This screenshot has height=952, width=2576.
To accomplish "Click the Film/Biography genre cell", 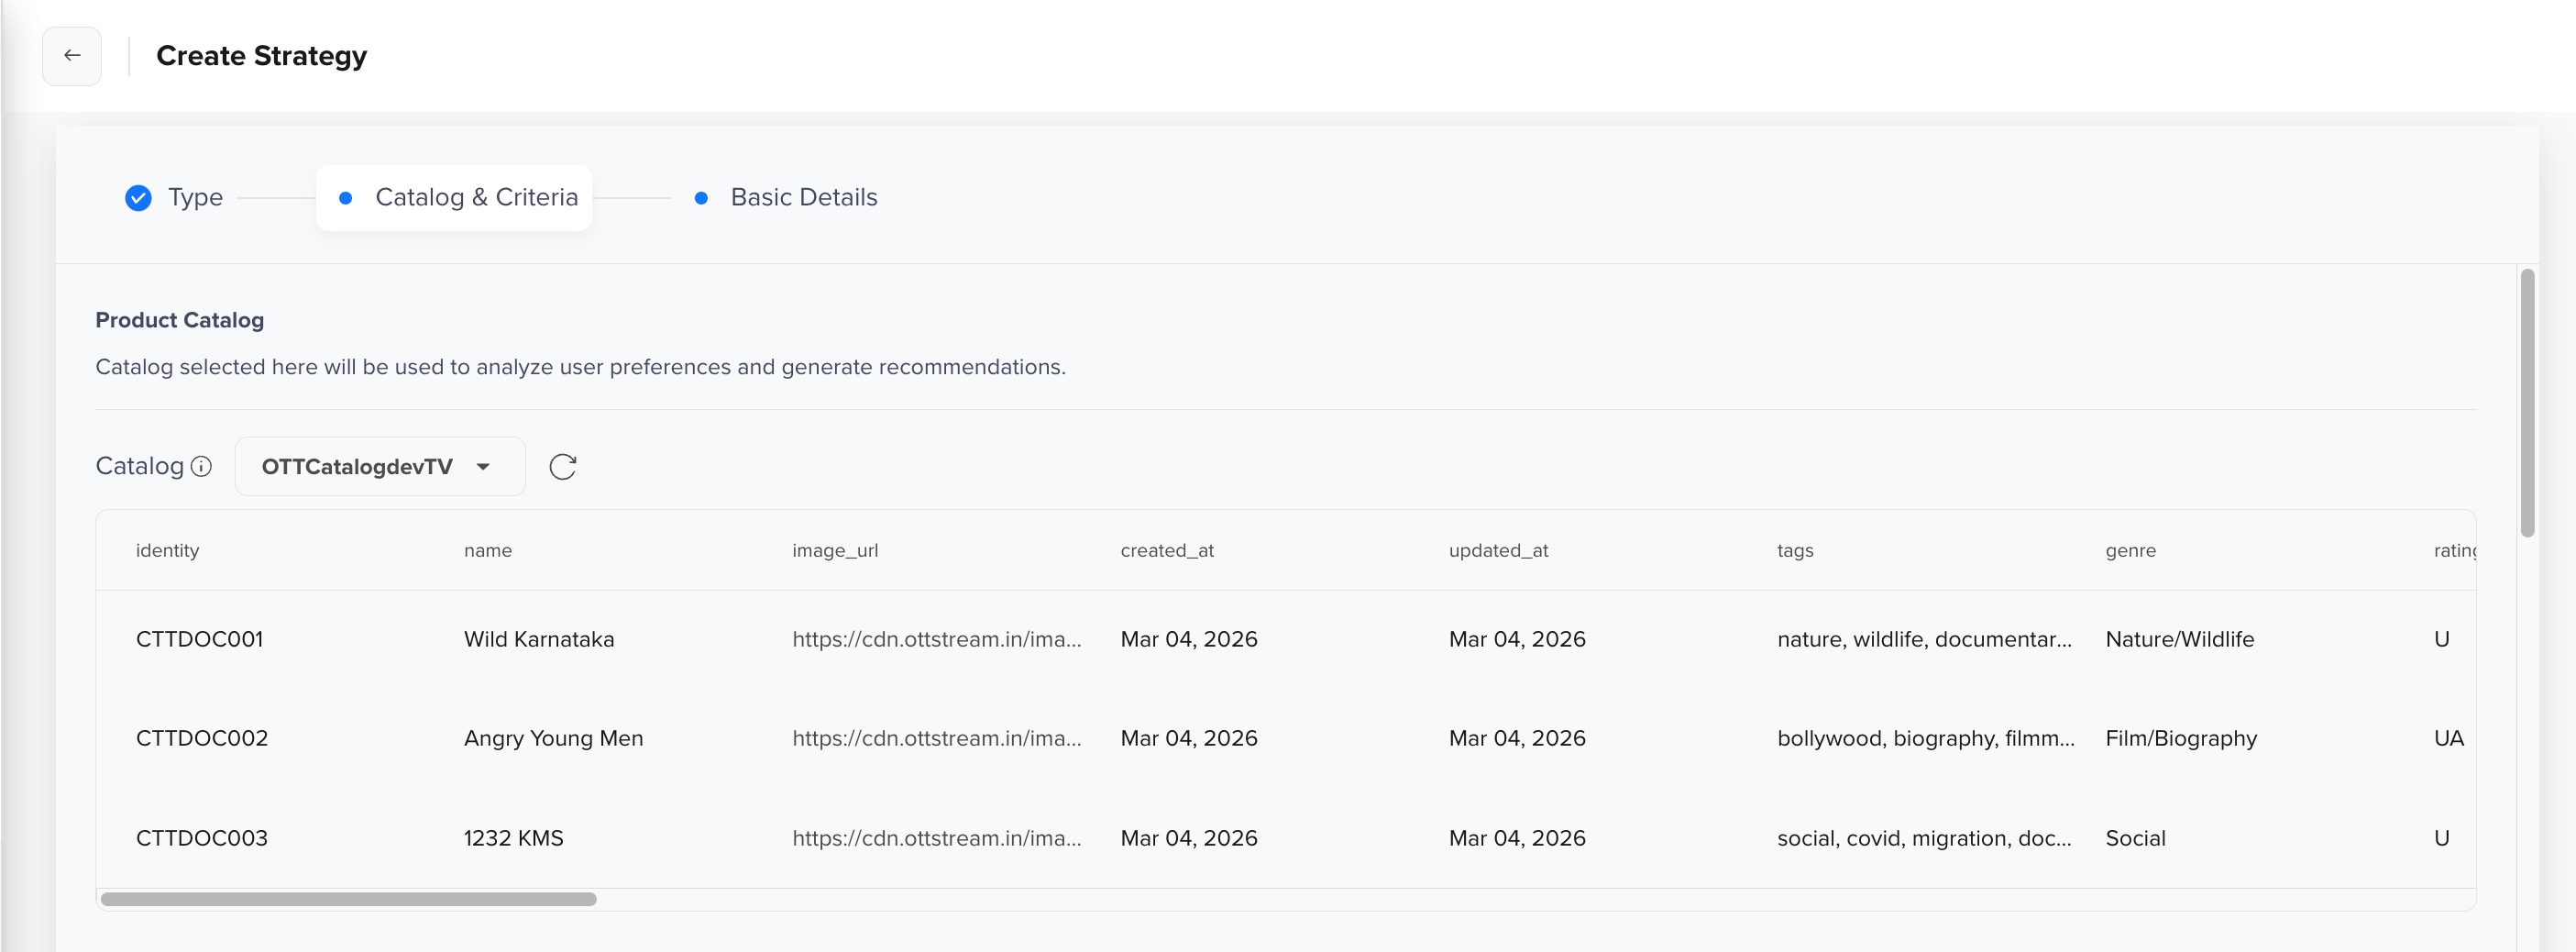I will click(2181, 739).
